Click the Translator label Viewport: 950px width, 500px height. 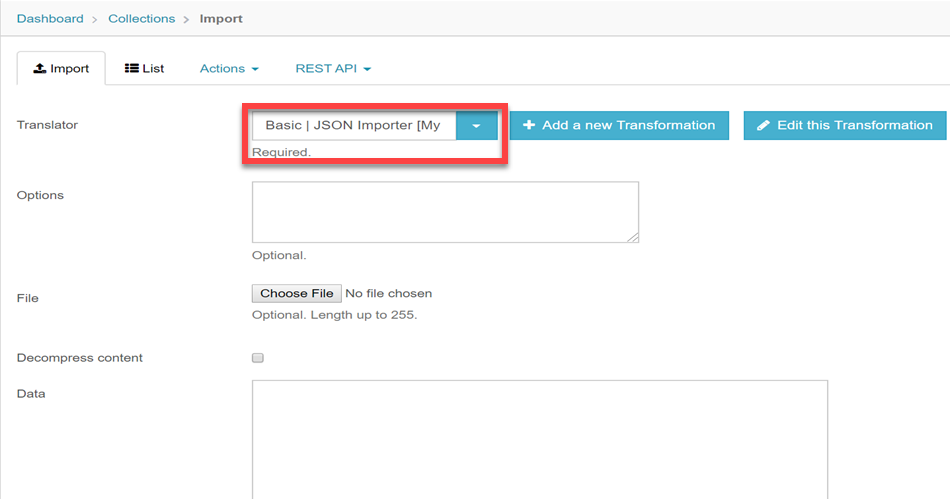click(x=47, y=125)
